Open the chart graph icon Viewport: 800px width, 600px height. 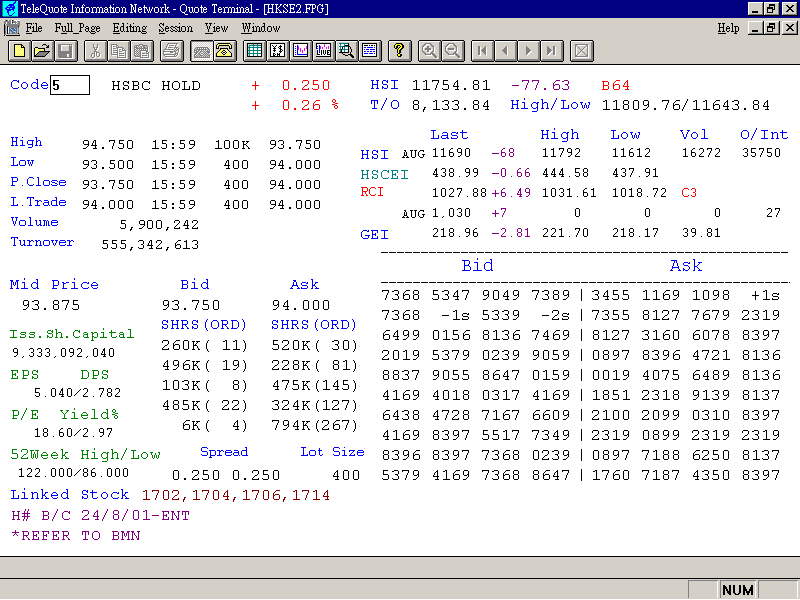pos(301,51)
